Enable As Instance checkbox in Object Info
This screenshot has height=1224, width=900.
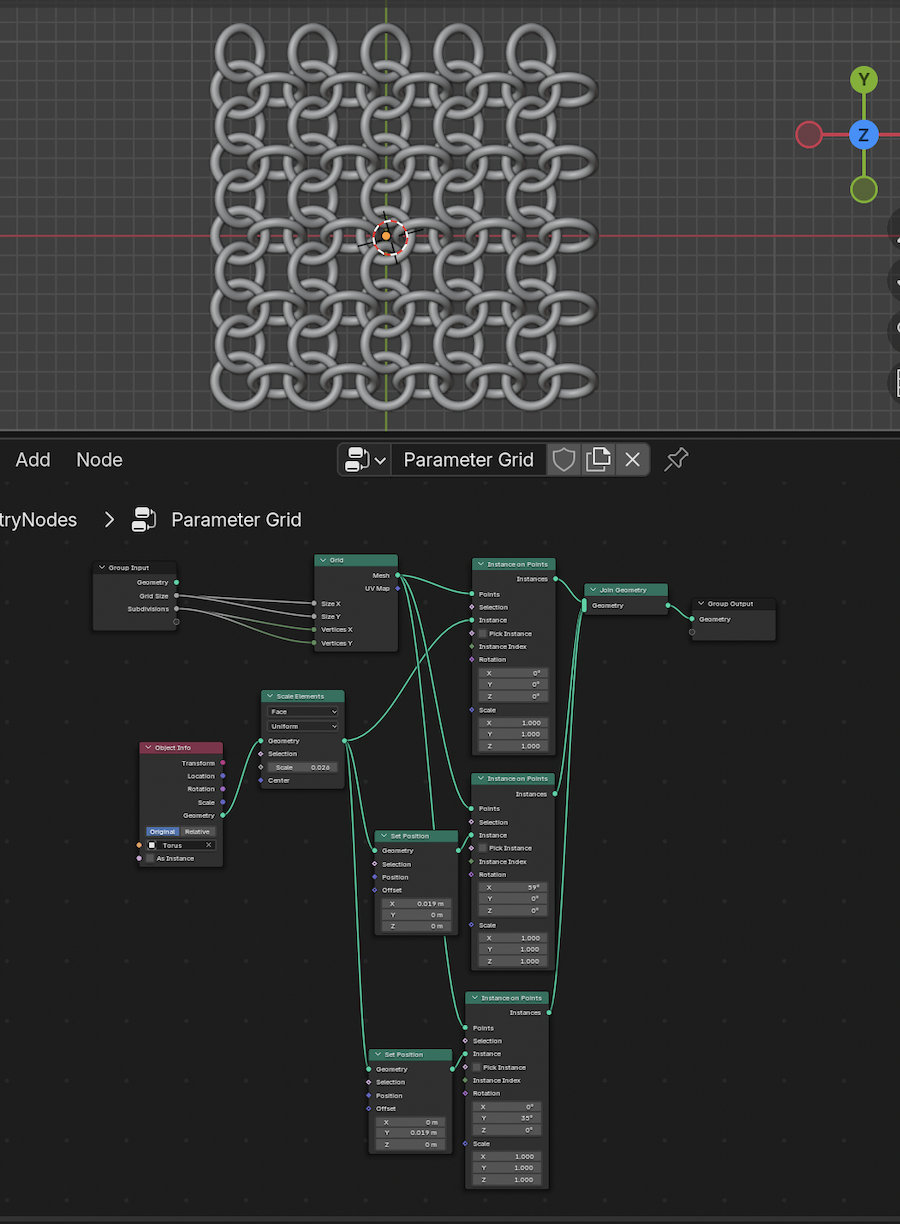pos(151,858)
